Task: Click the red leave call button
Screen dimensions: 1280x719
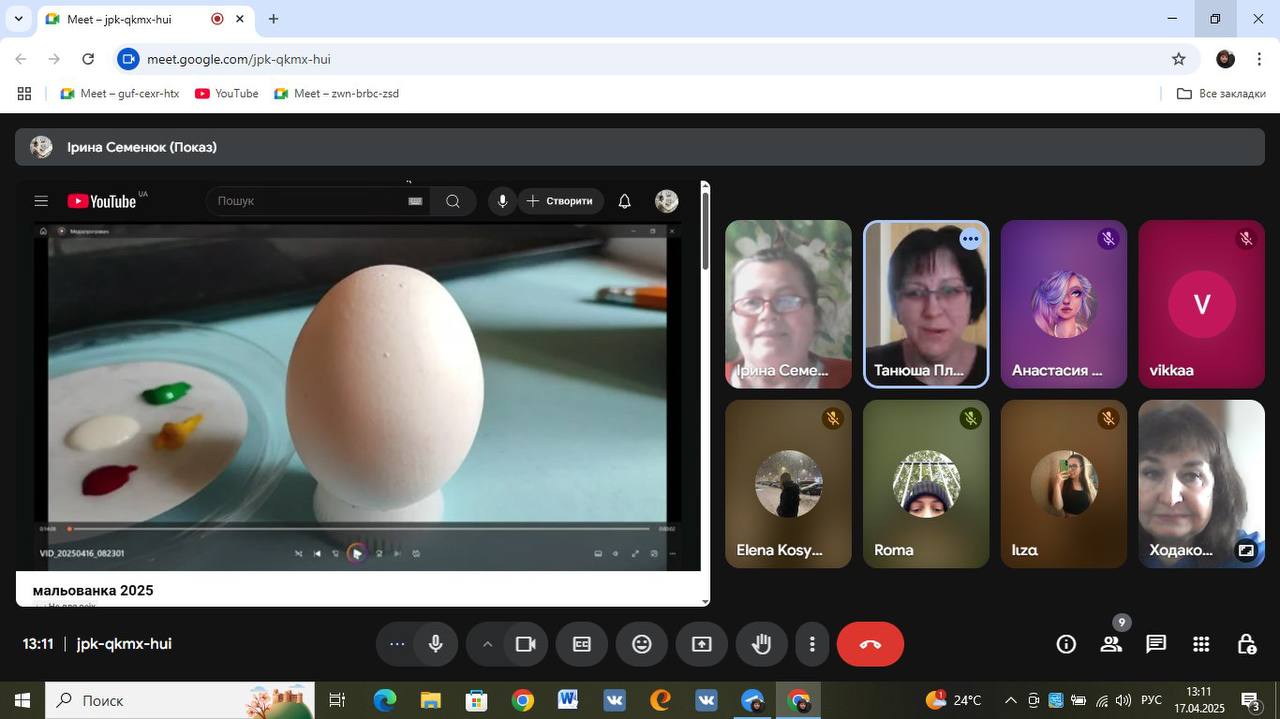Action: tap(870, 644)
